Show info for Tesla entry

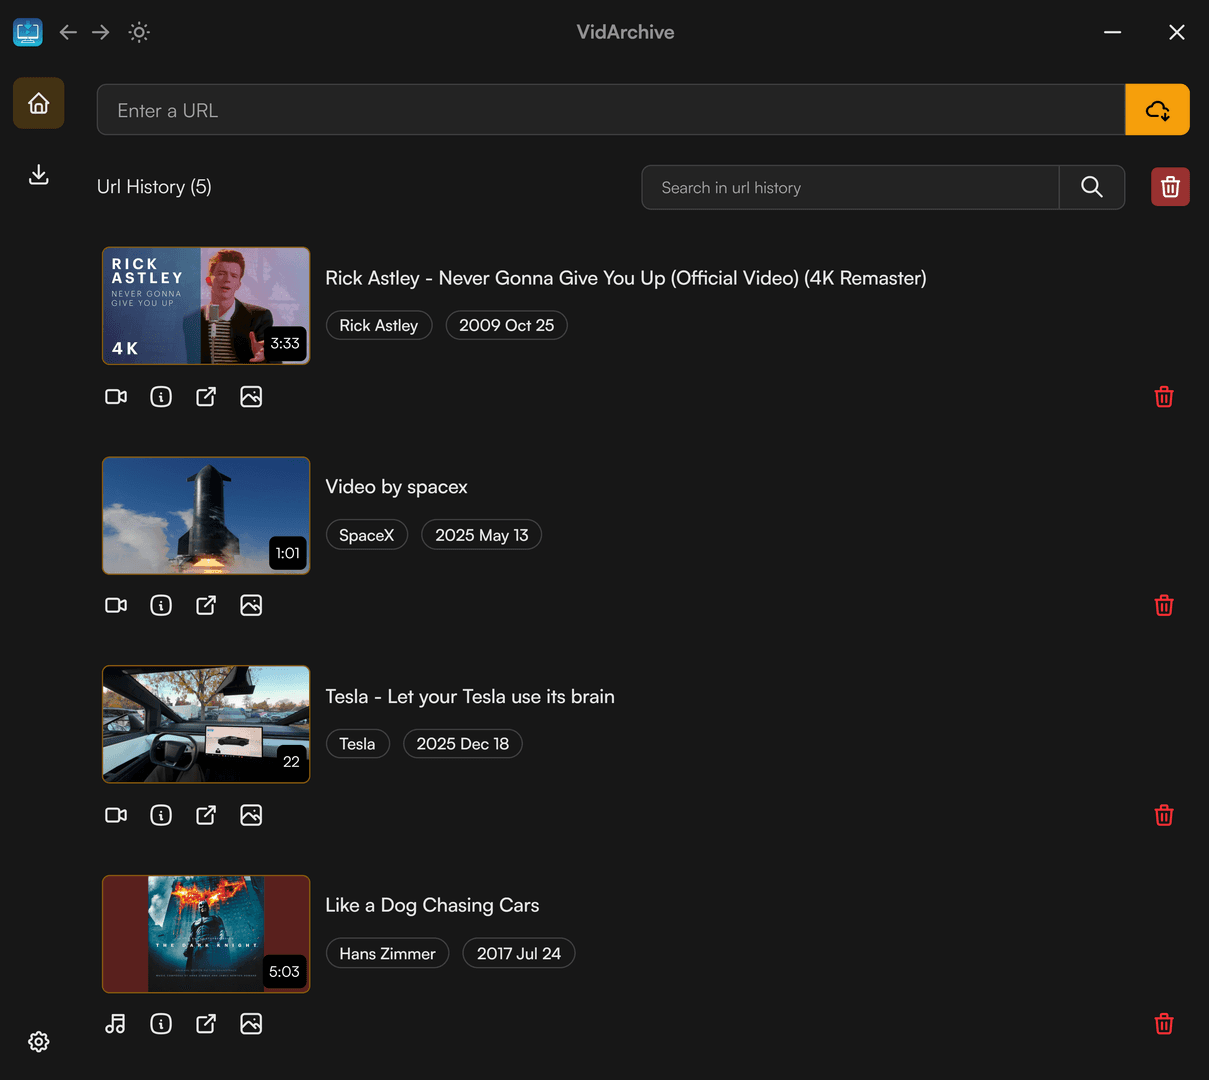[x=161, y=815]
